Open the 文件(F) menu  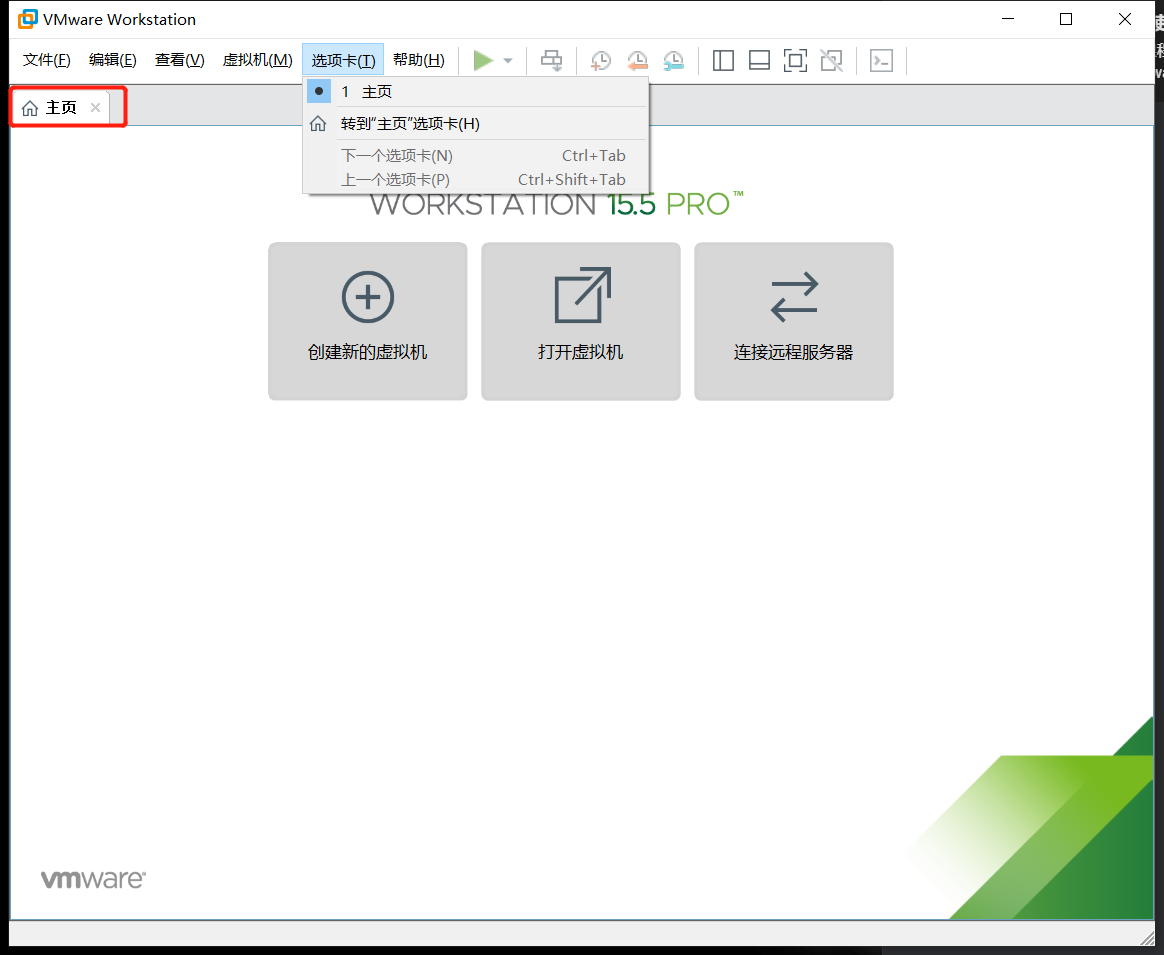click(45, 59)
